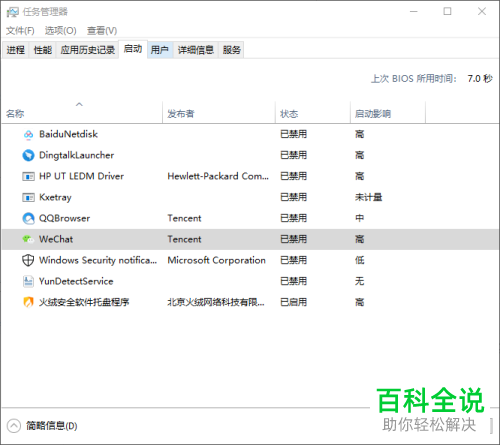Viewport: 500px width, 445px height.
Task: Click Hewlett-Packard Com... publisher cell
Action: 218,176
